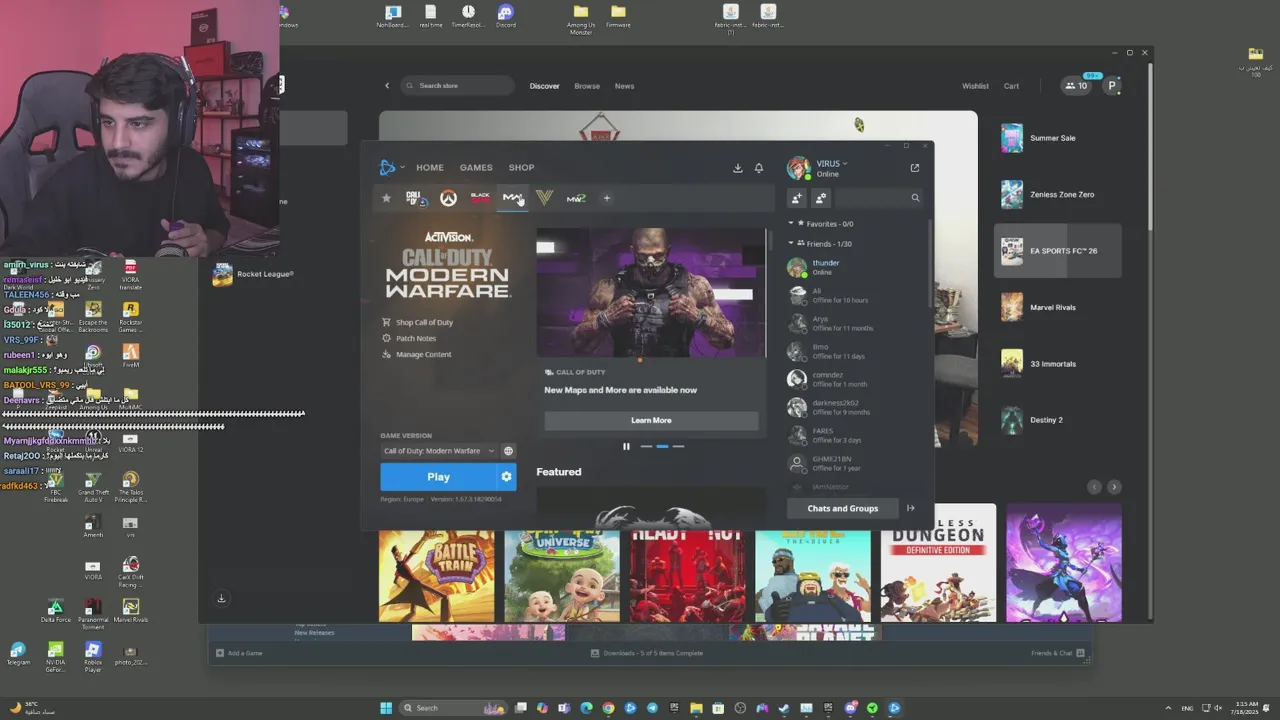Open Epic Wishlist
Viewport: 1280px width, 720px height.
[x=975, y=86]
